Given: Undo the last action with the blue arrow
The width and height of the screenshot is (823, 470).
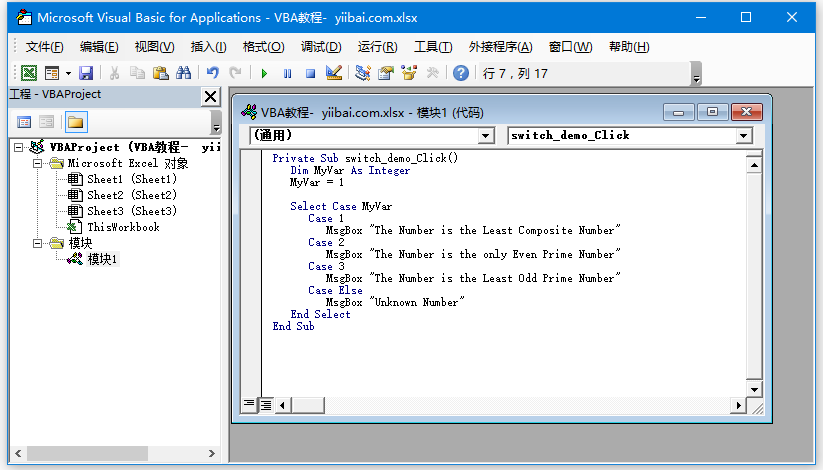Looking at the screenshot, I should pos(213,73).
